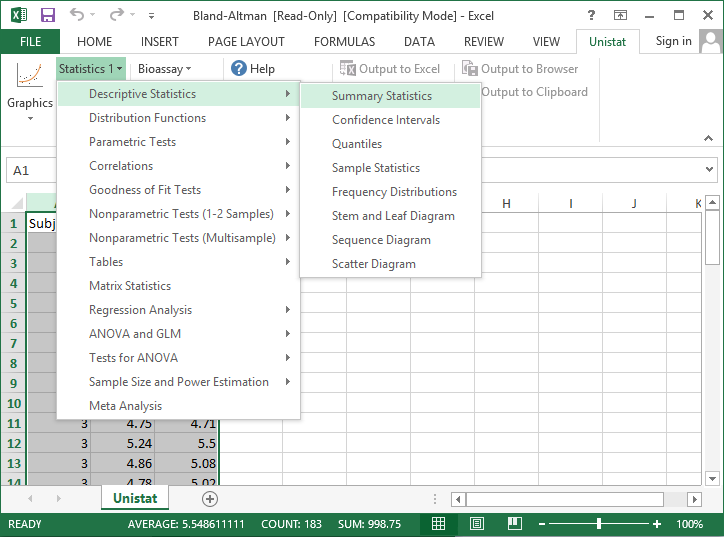The width and height of the screenshot is (724, 537).
Task: Open Ribbon Display Options
Action: click(620, 15)
